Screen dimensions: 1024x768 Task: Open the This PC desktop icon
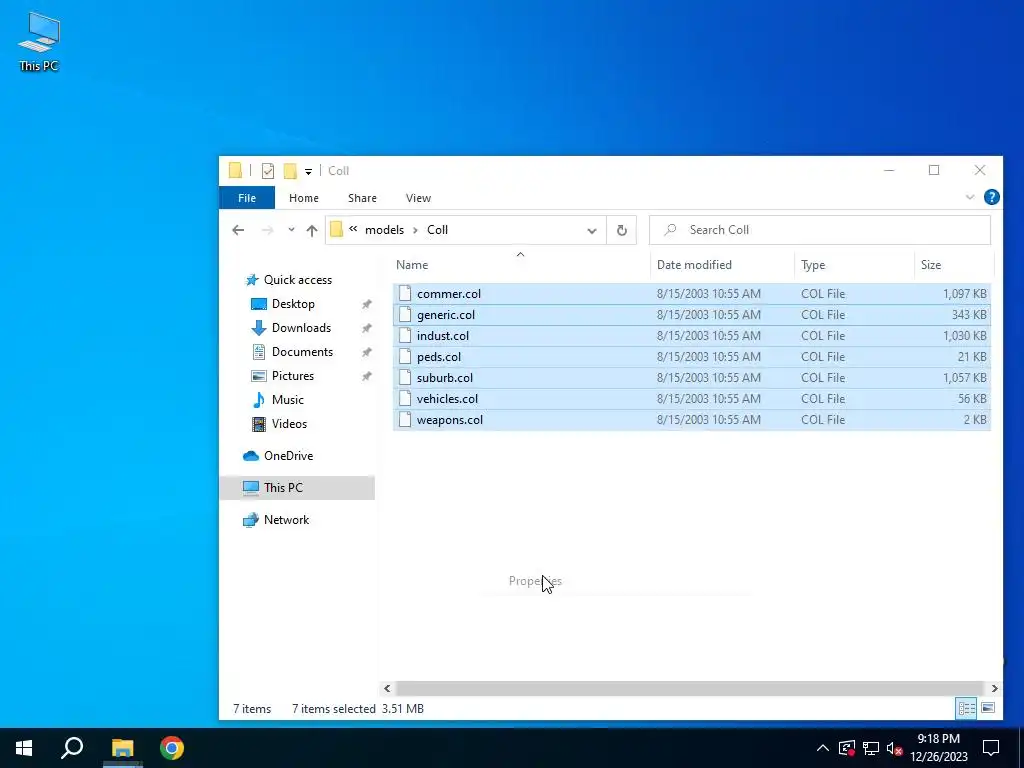point(39,41)
